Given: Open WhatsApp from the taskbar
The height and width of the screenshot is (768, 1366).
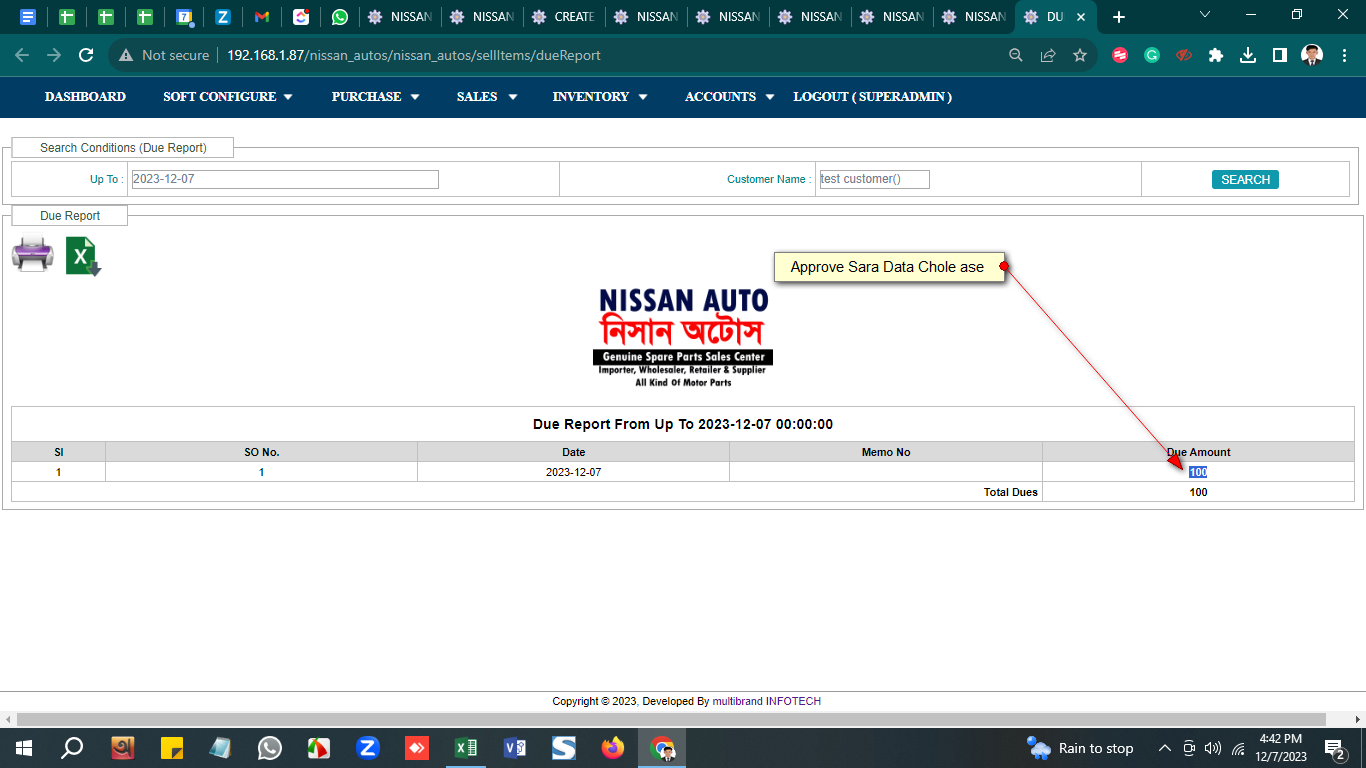Looking at the screenshot, I should [270, 748].
